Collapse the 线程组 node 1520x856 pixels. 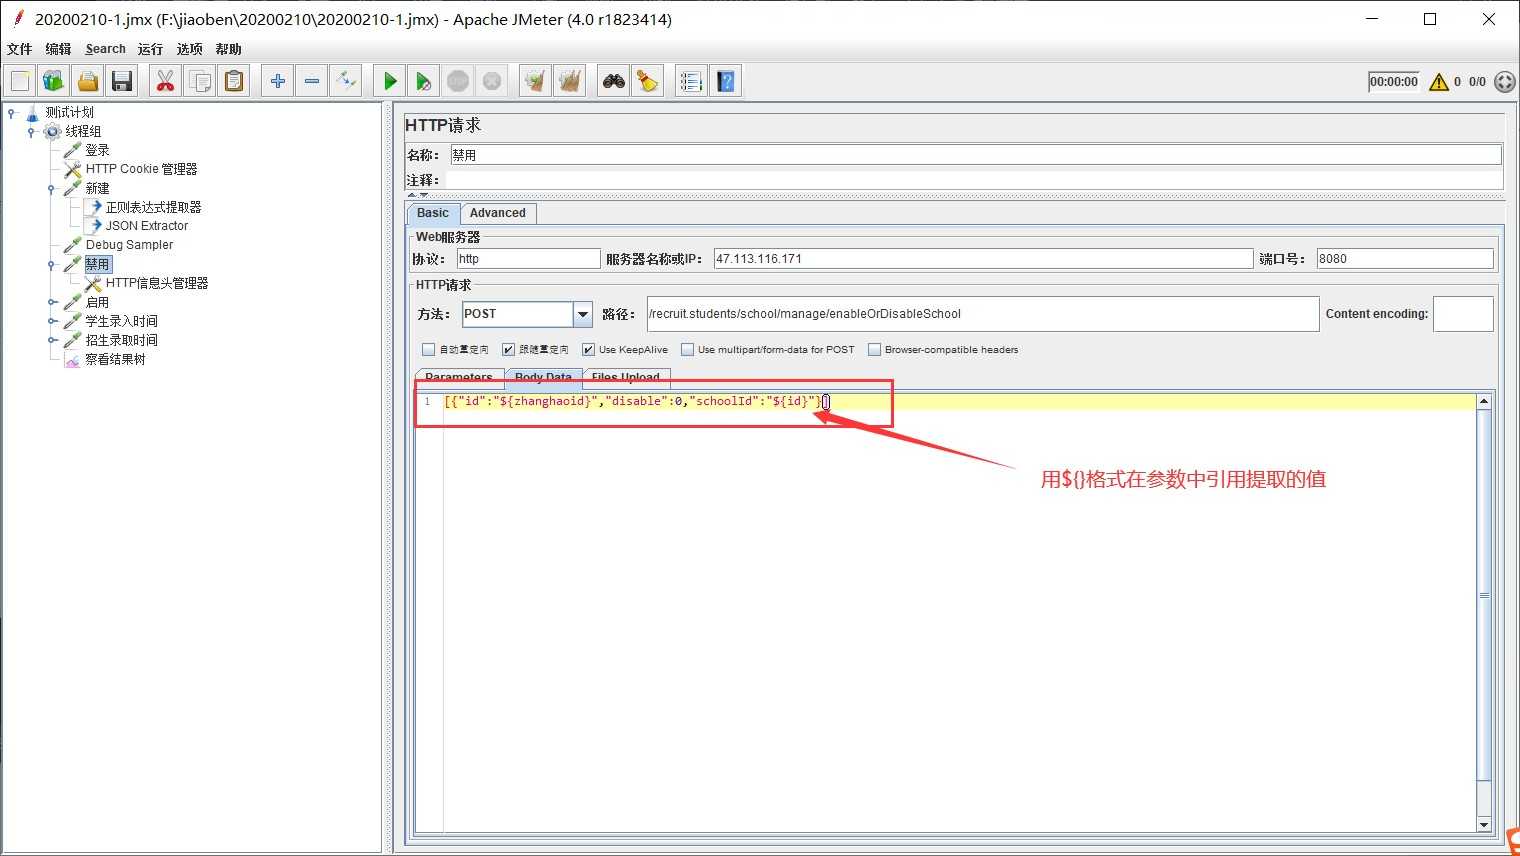pyautogui.click(x=31, y=131)
